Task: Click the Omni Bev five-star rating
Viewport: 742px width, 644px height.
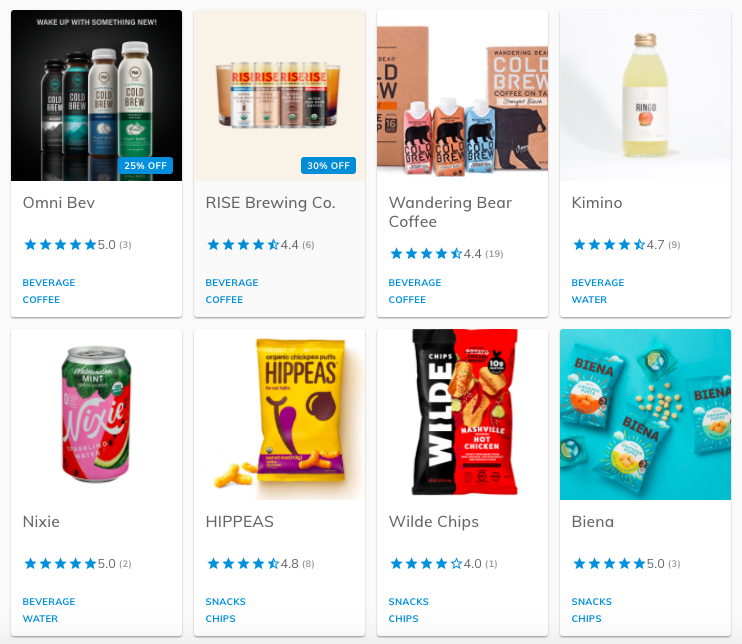Action: 60,245
